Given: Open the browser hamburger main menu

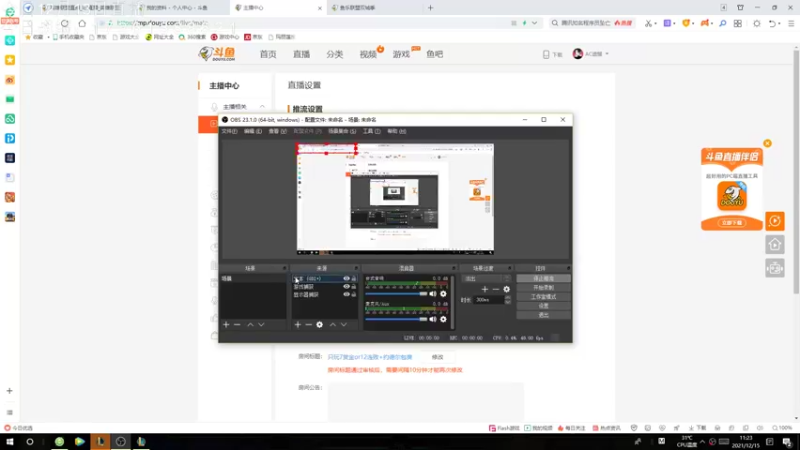Looking at the screenshot, I should point(791,23).
